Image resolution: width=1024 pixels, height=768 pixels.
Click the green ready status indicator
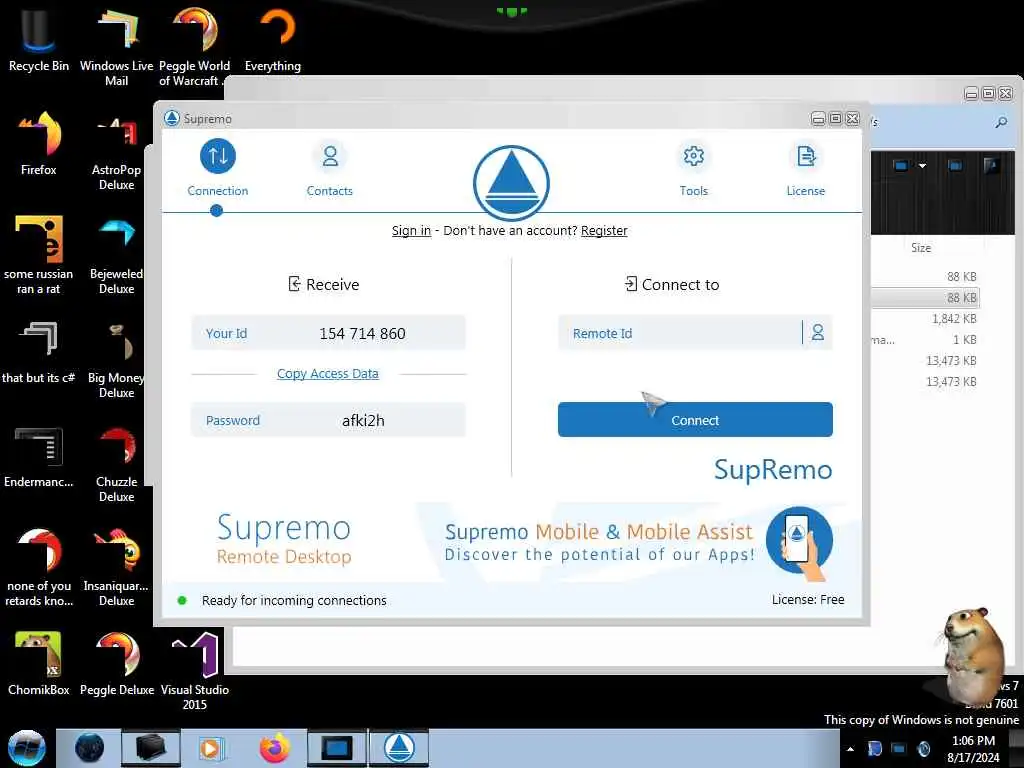point(182,600)
